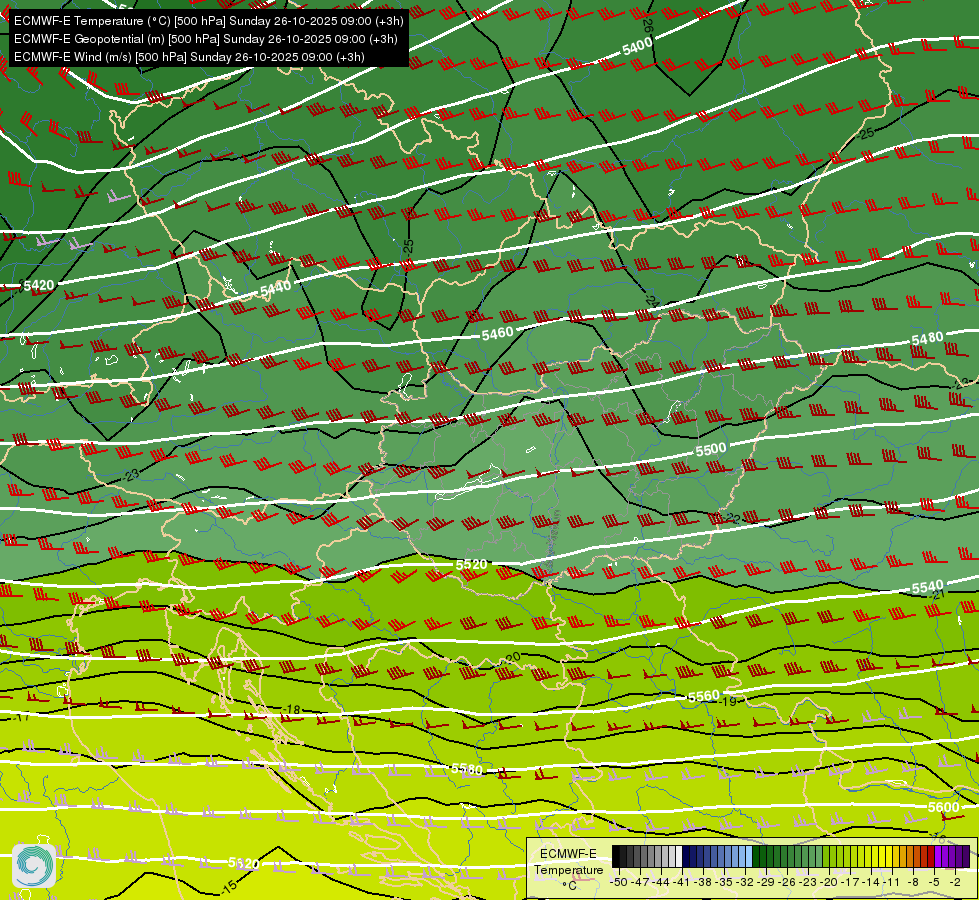Click the 5440 geopotential contour label
The height and width of the screenshot is (900, 979).
click(275, 288)
